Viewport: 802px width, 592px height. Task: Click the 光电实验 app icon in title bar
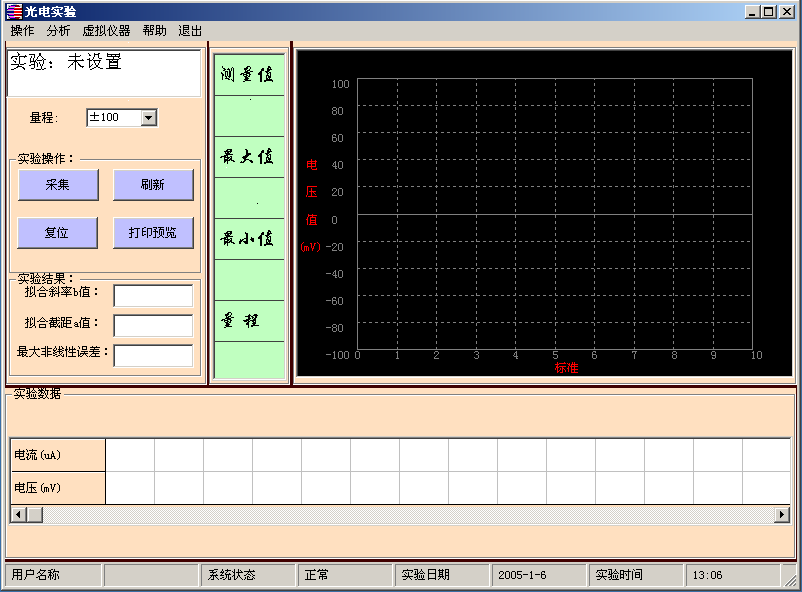tap(14, 12)
